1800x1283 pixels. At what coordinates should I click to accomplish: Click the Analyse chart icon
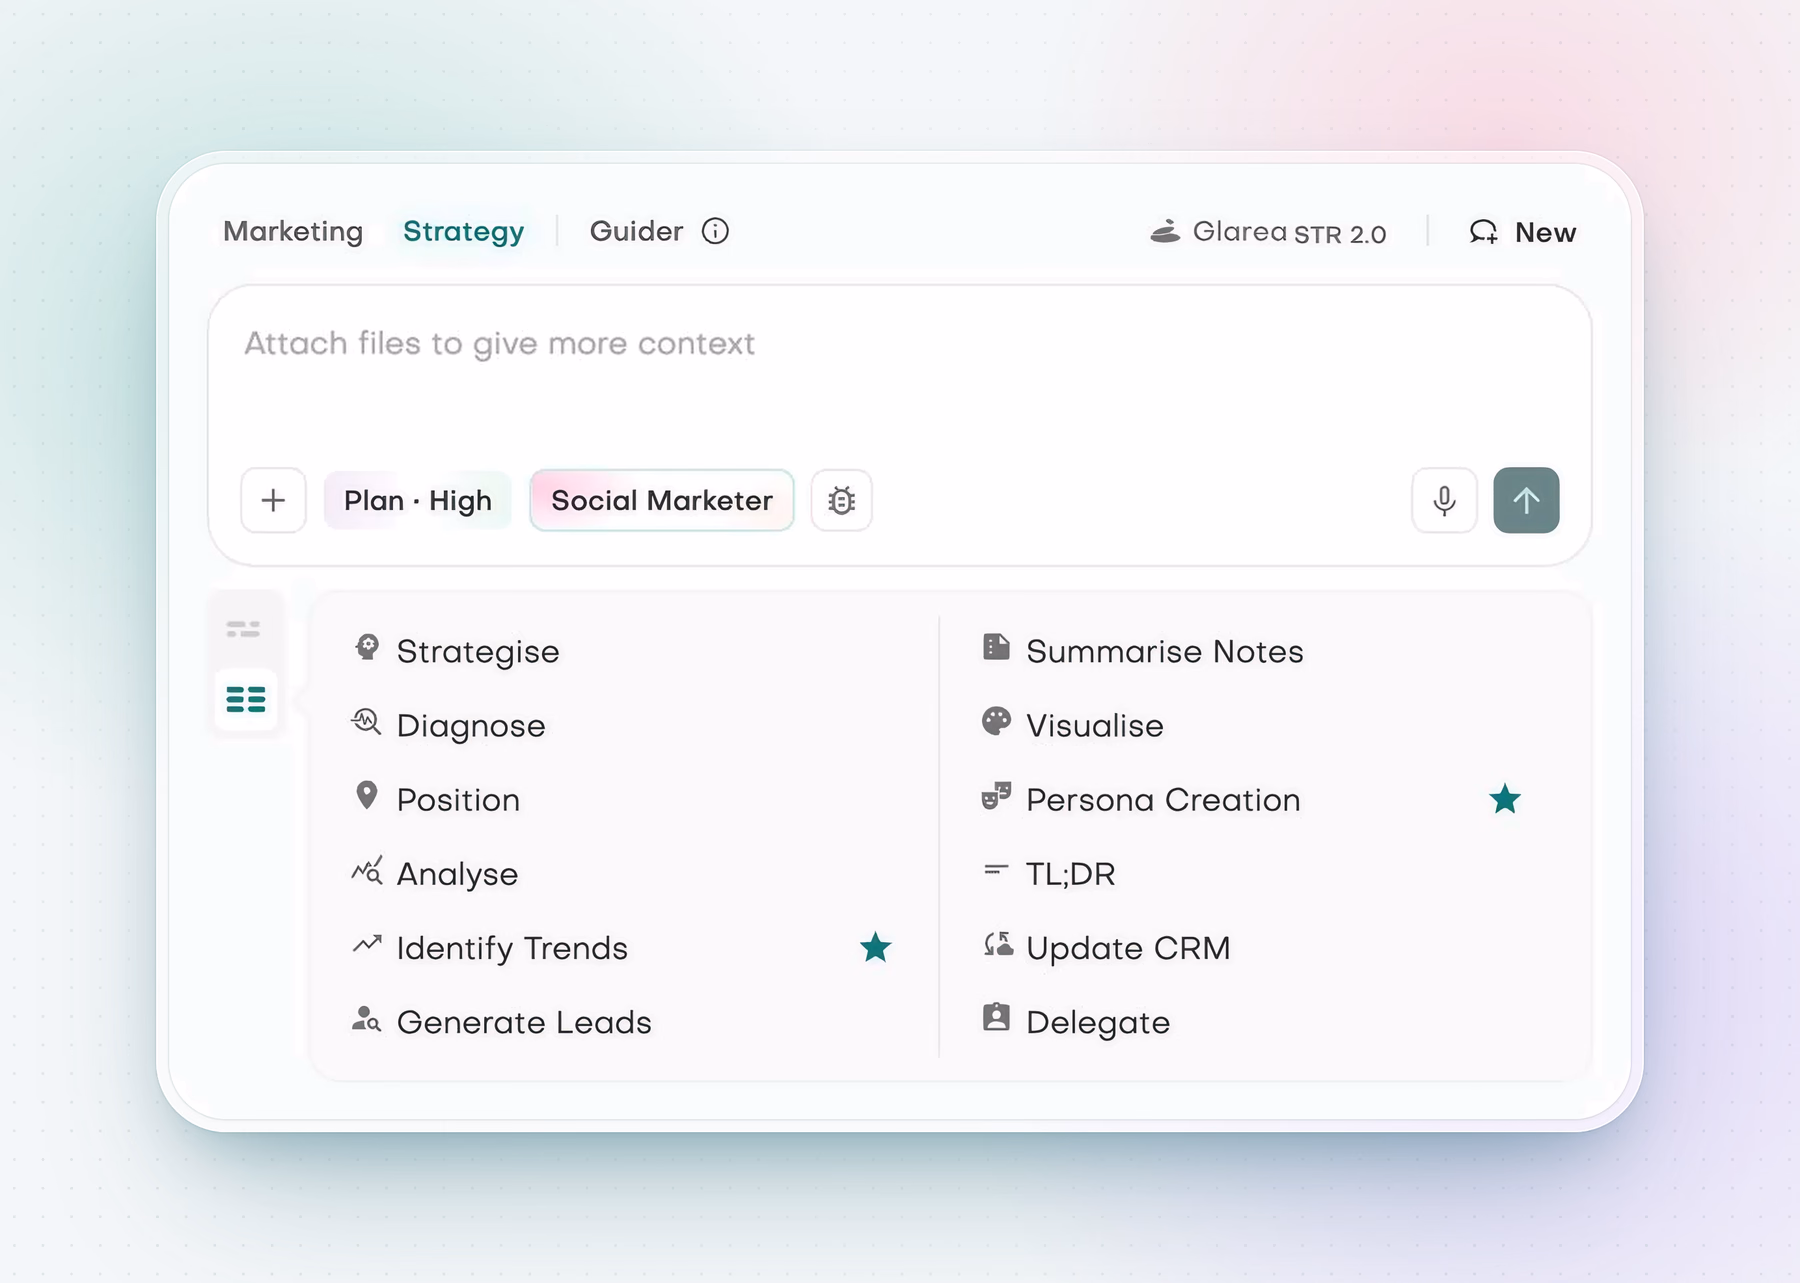click(367, 871)
